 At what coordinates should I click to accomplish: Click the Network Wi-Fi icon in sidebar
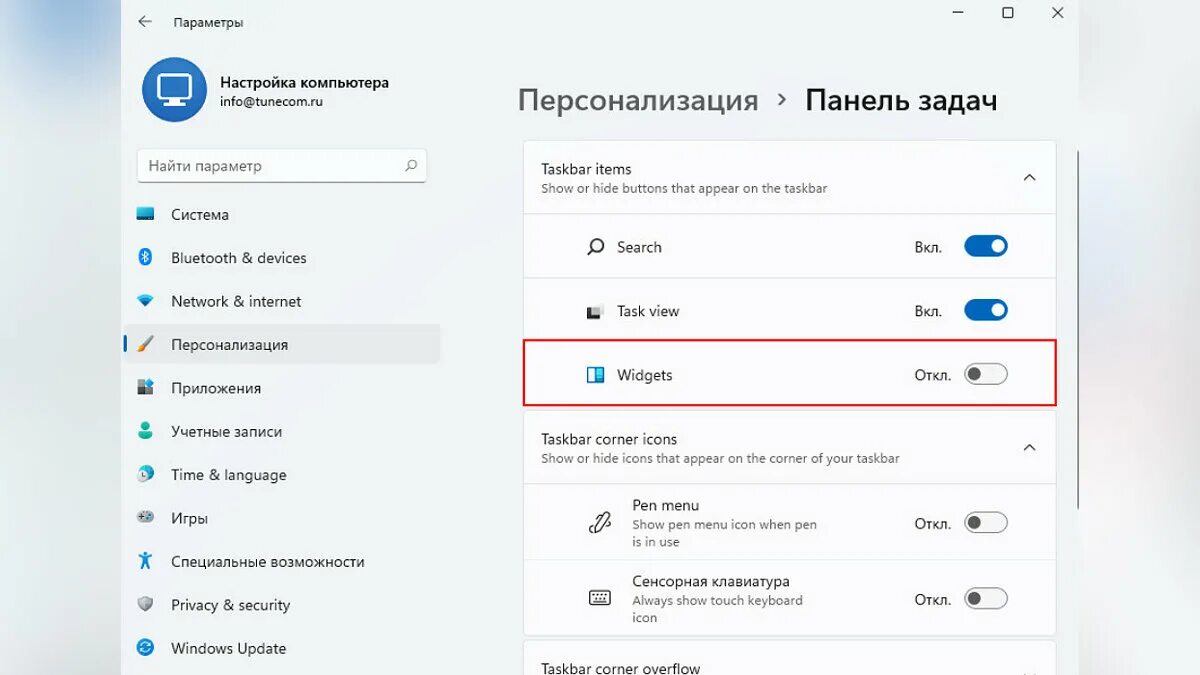(x=145, y=301)
